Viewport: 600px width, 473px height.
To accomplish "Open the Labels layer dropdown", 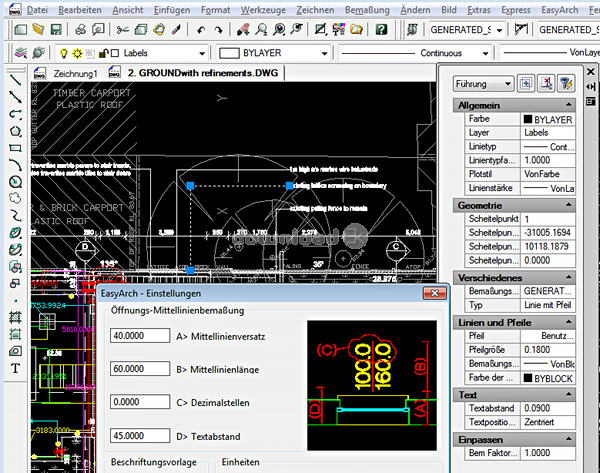I will pos(202,54).
